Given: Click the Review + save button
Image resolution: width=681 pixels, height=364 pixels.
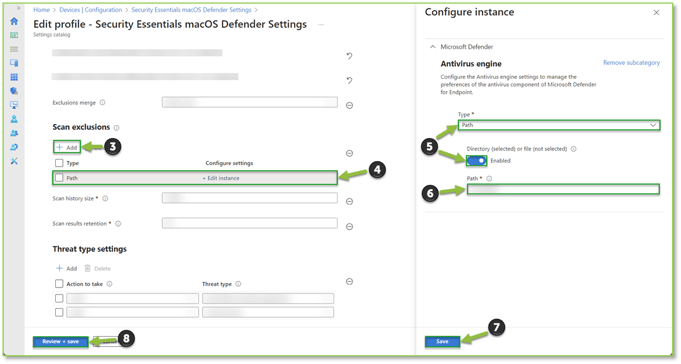Looking at the screenshot, I should click(x=61, y=341).
